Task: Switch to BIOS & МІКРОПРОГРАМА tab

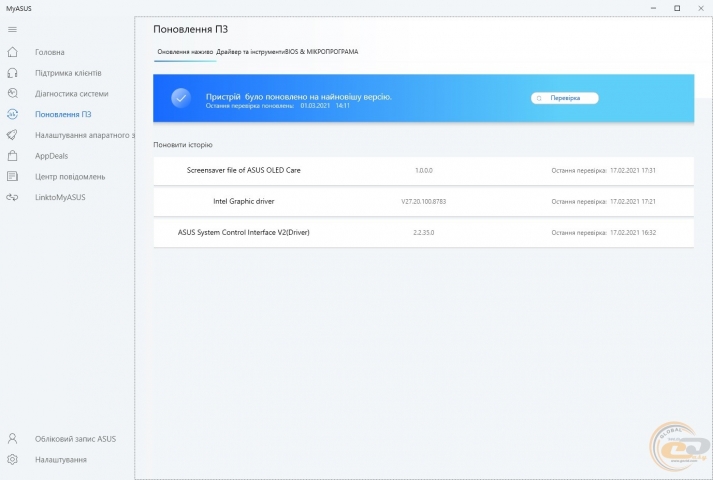Action: click(x=321, y=52)
